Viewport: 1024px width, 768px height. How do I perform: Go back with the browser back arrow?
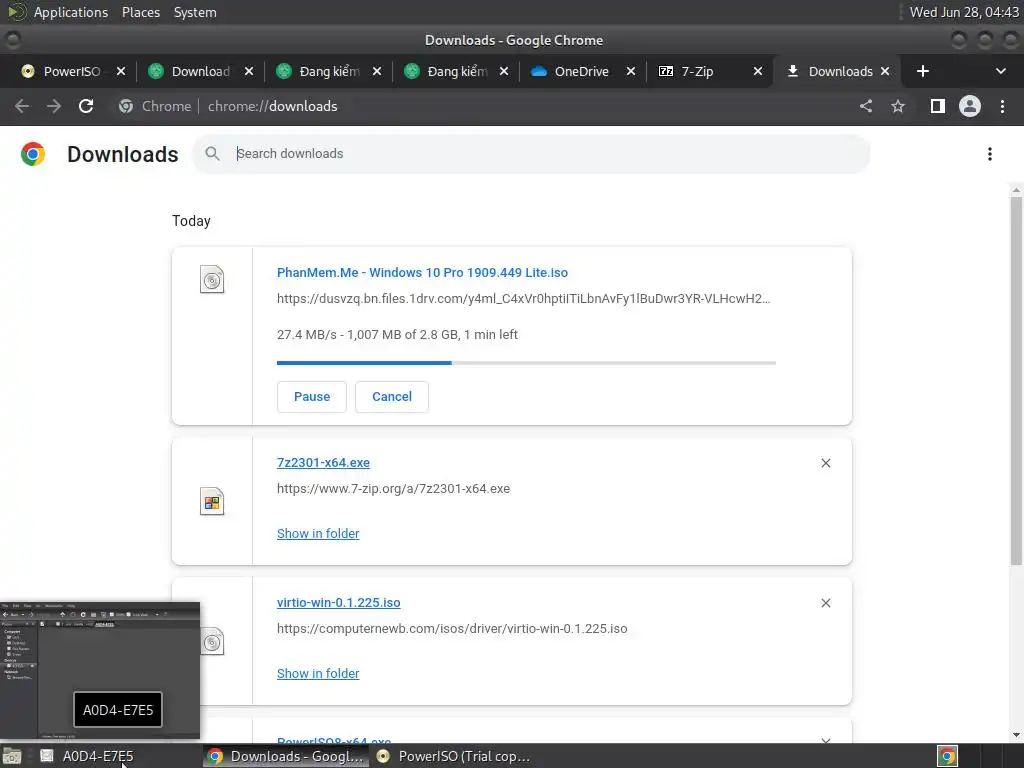[22, 106]
